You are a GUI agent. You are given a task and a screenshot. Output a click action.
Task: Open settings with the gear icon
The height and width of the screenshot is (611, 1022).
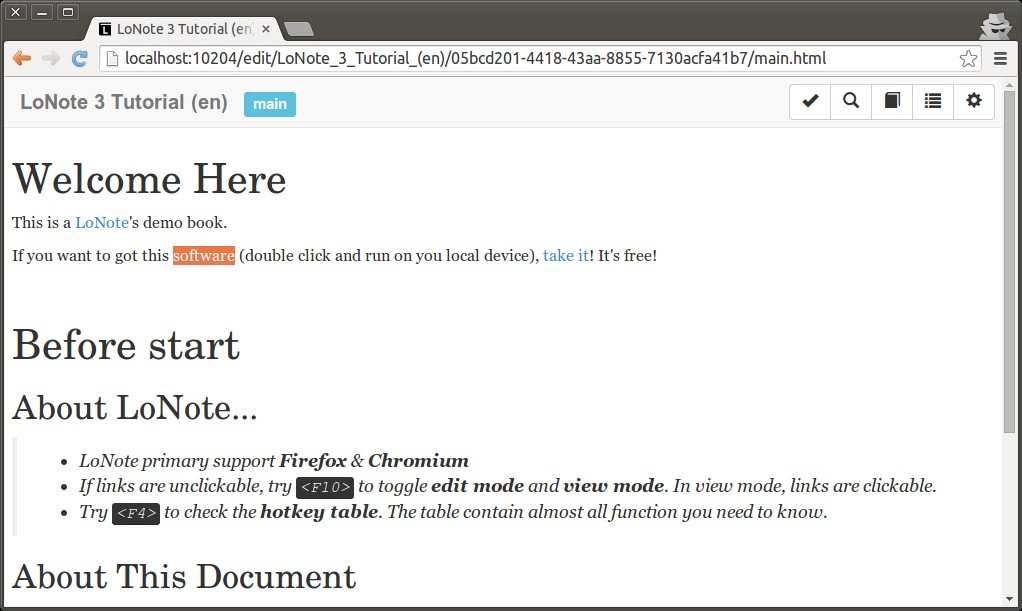974,101
